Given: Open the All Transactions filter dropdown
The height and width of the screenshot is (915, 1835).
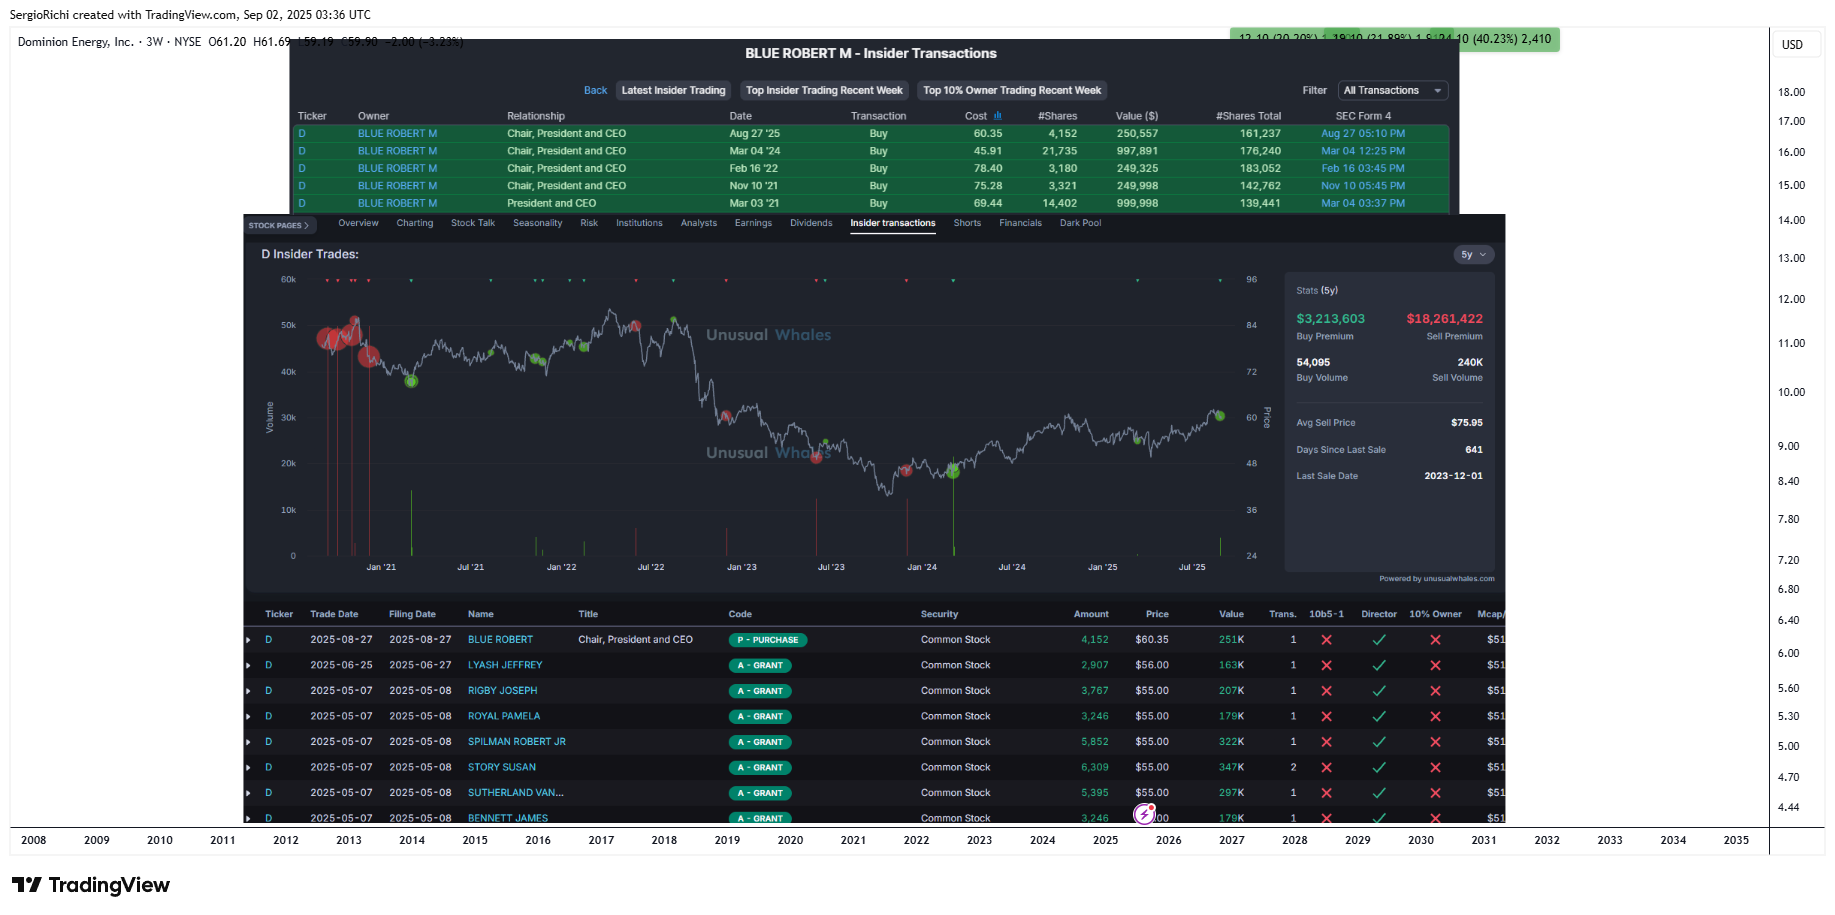Looking at the screenshot, I should pos(1393,90).
